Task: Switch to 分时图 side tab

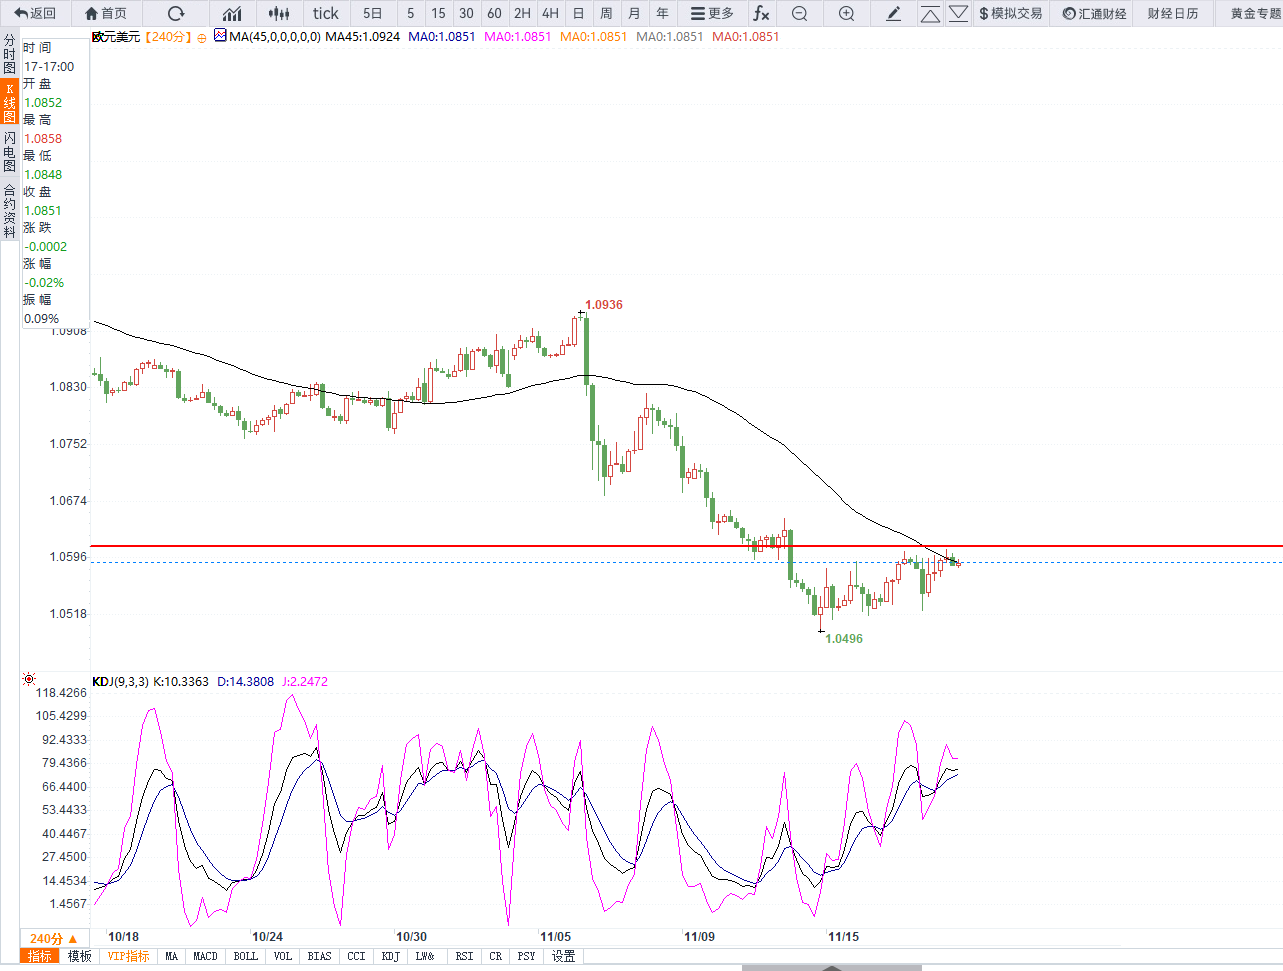Action: [10, 53]
